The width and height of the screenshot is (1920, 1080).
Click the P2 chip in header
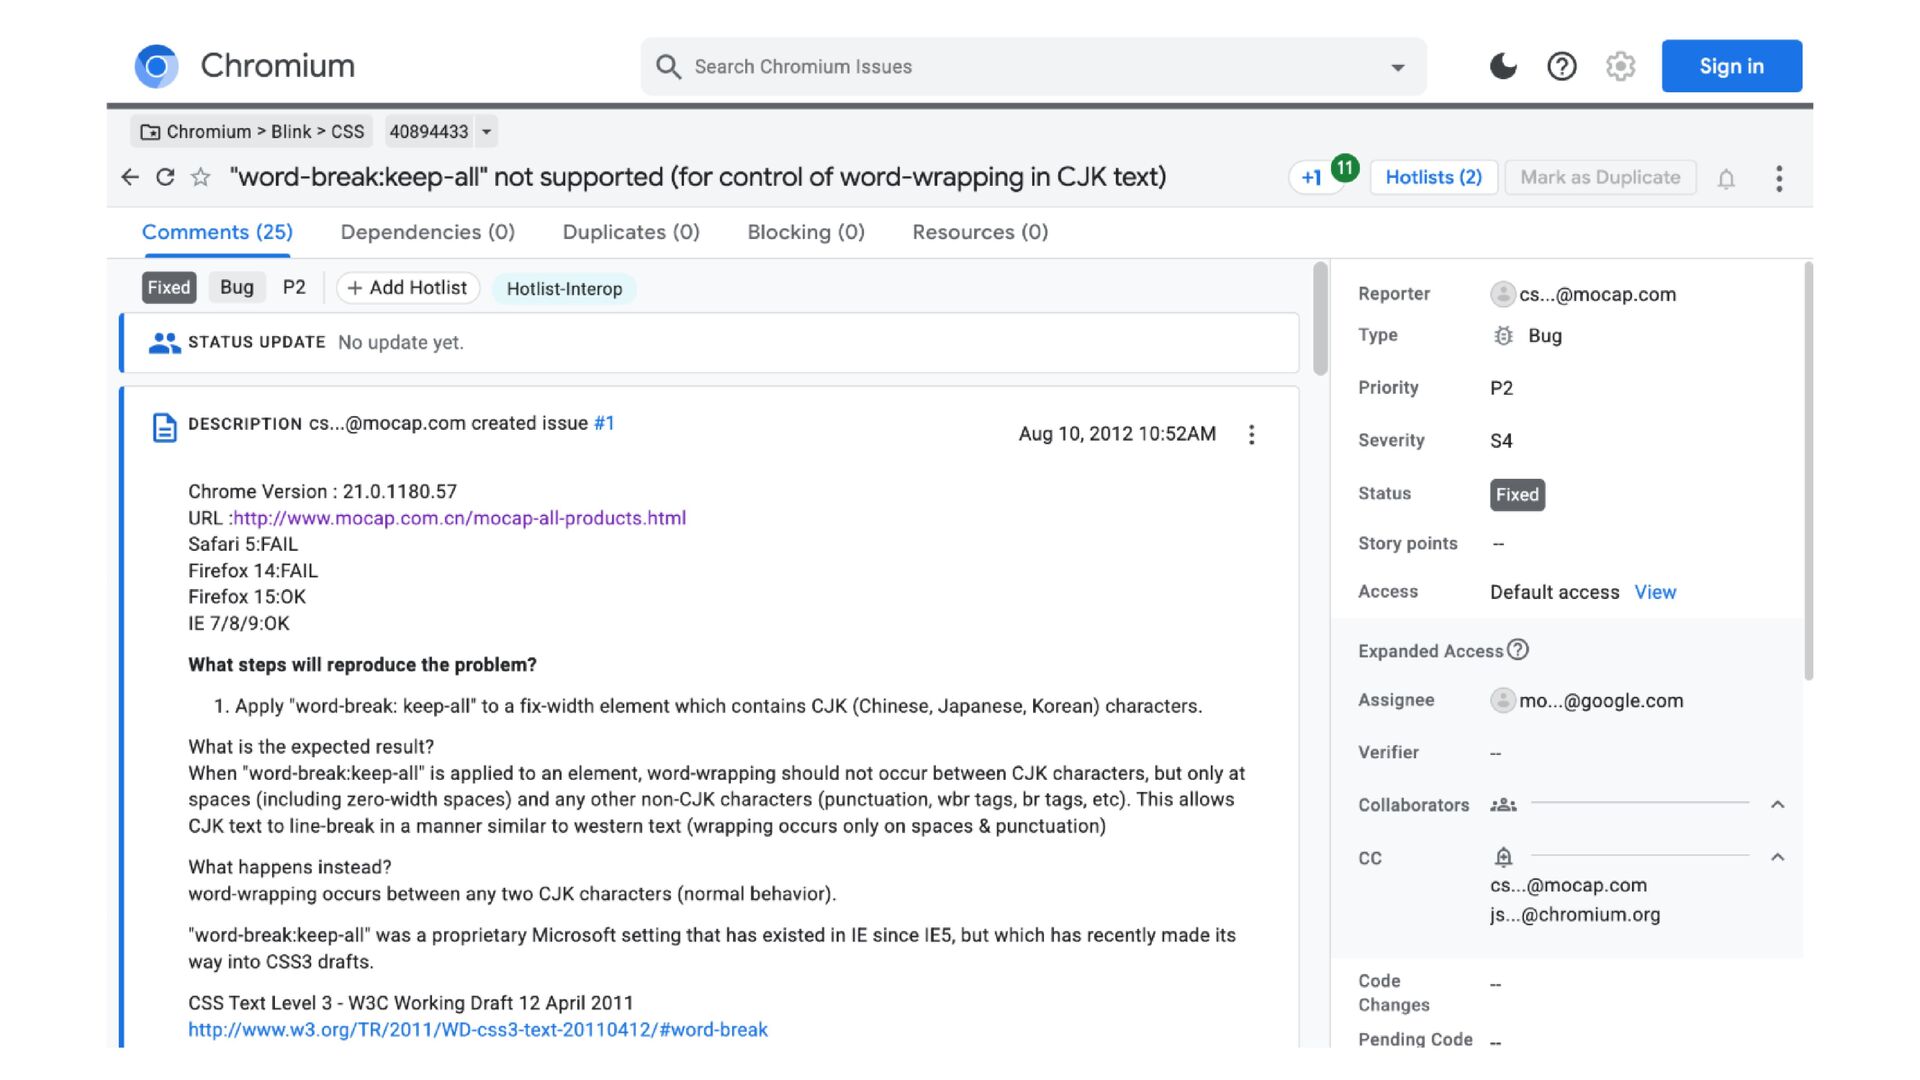point(294,288)
